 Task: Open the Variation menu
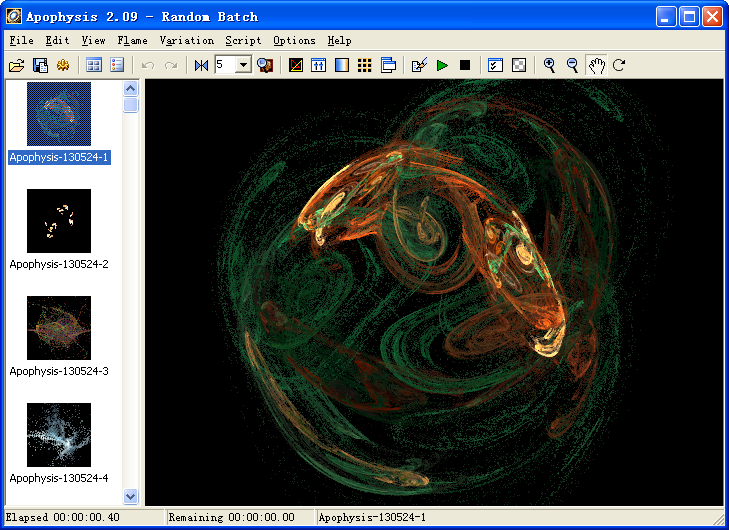tap(186, 41)
